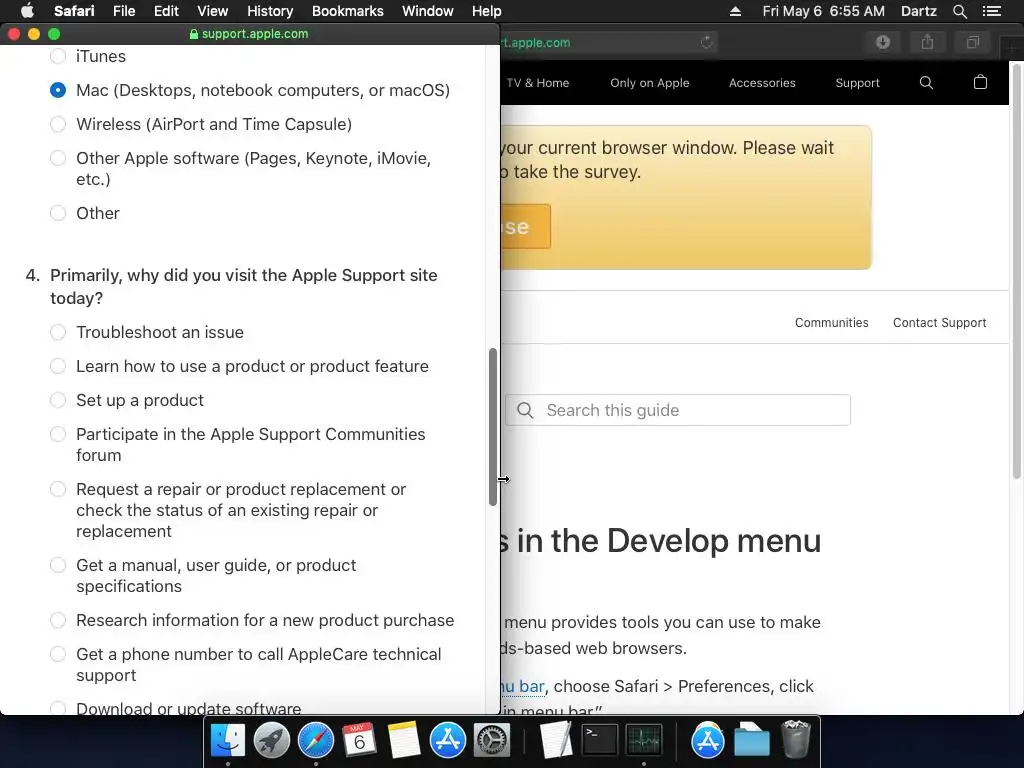Viewport: 1024px width, 768px height.
Task: Click the Dartz user name in menu bar
Action: [918, 11]
